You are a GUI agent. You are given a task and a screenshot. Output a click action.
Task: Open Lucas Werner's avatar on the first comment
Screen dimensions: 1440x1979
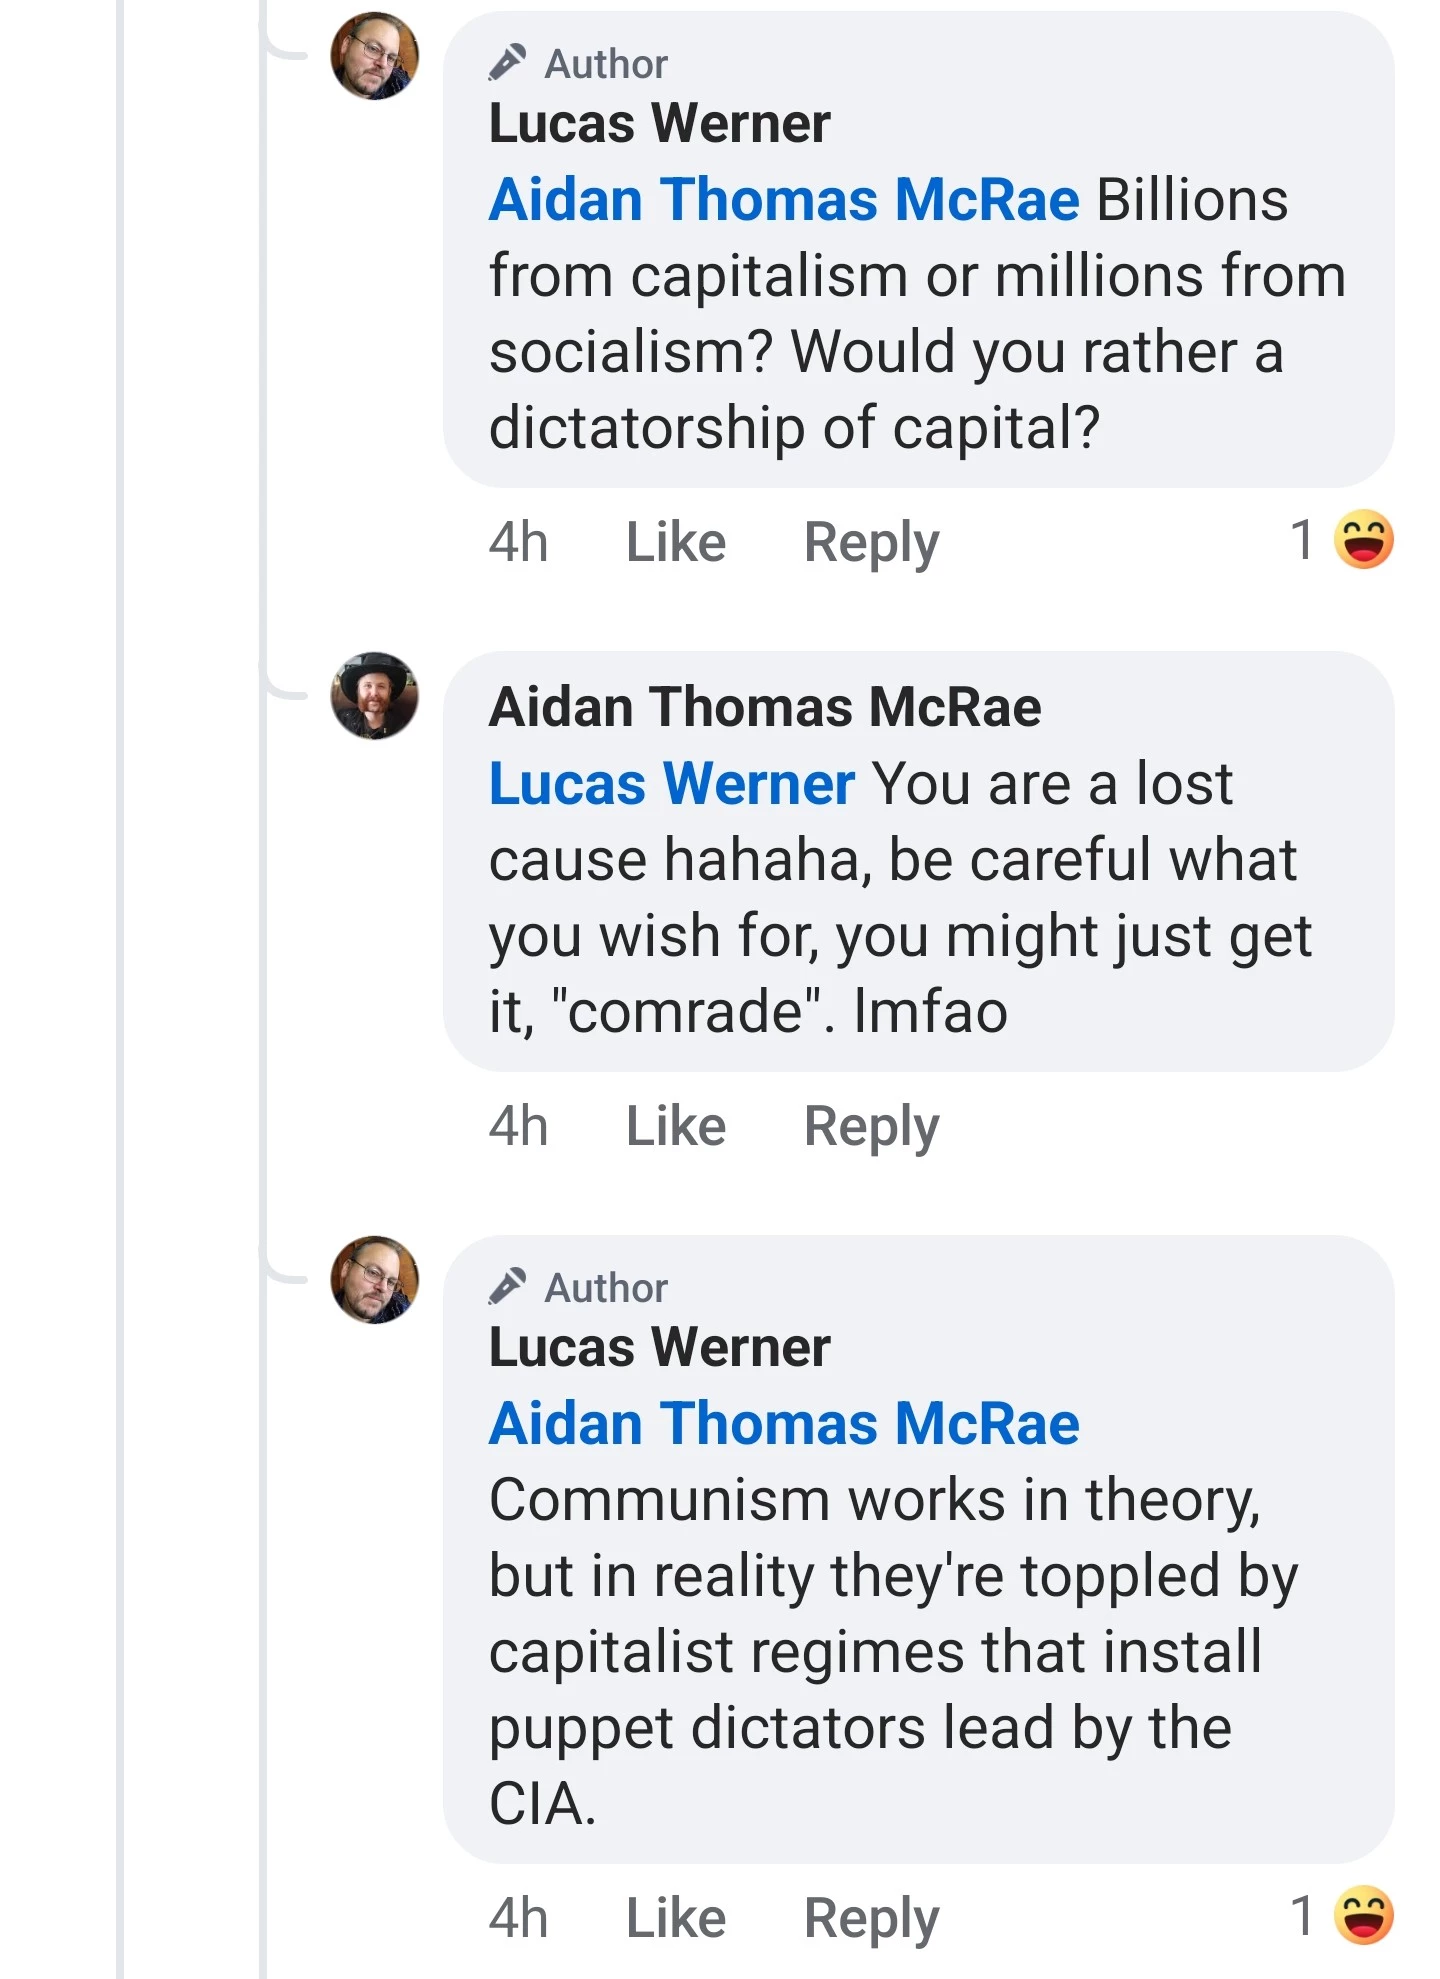(x=374, y=56)
